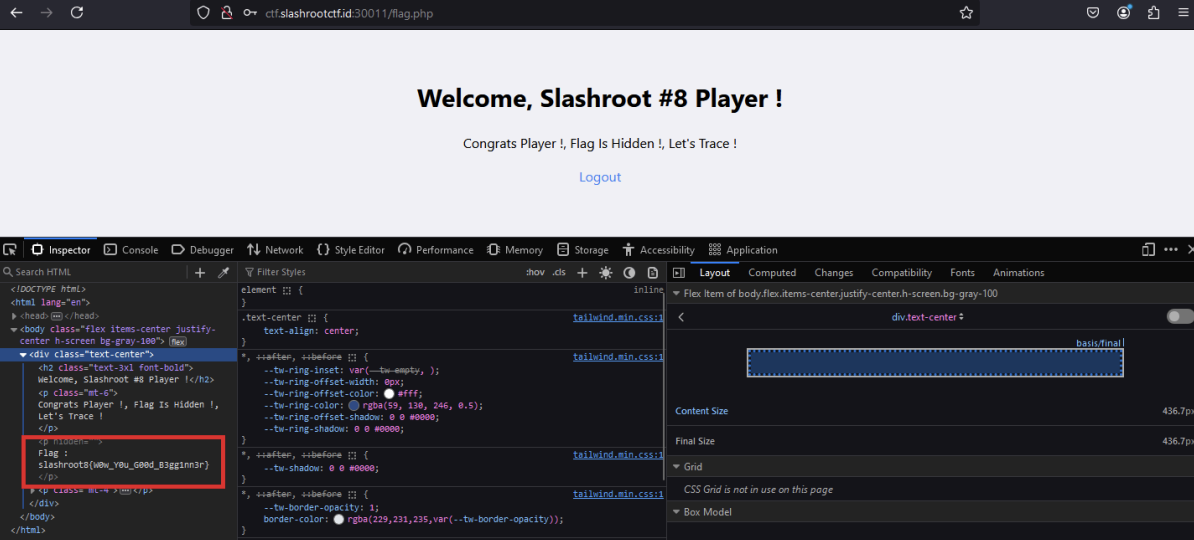The height and width of the screenshot is (540, 1194).
Task: Click the Logout link on page
Action: tap(600, 177)
